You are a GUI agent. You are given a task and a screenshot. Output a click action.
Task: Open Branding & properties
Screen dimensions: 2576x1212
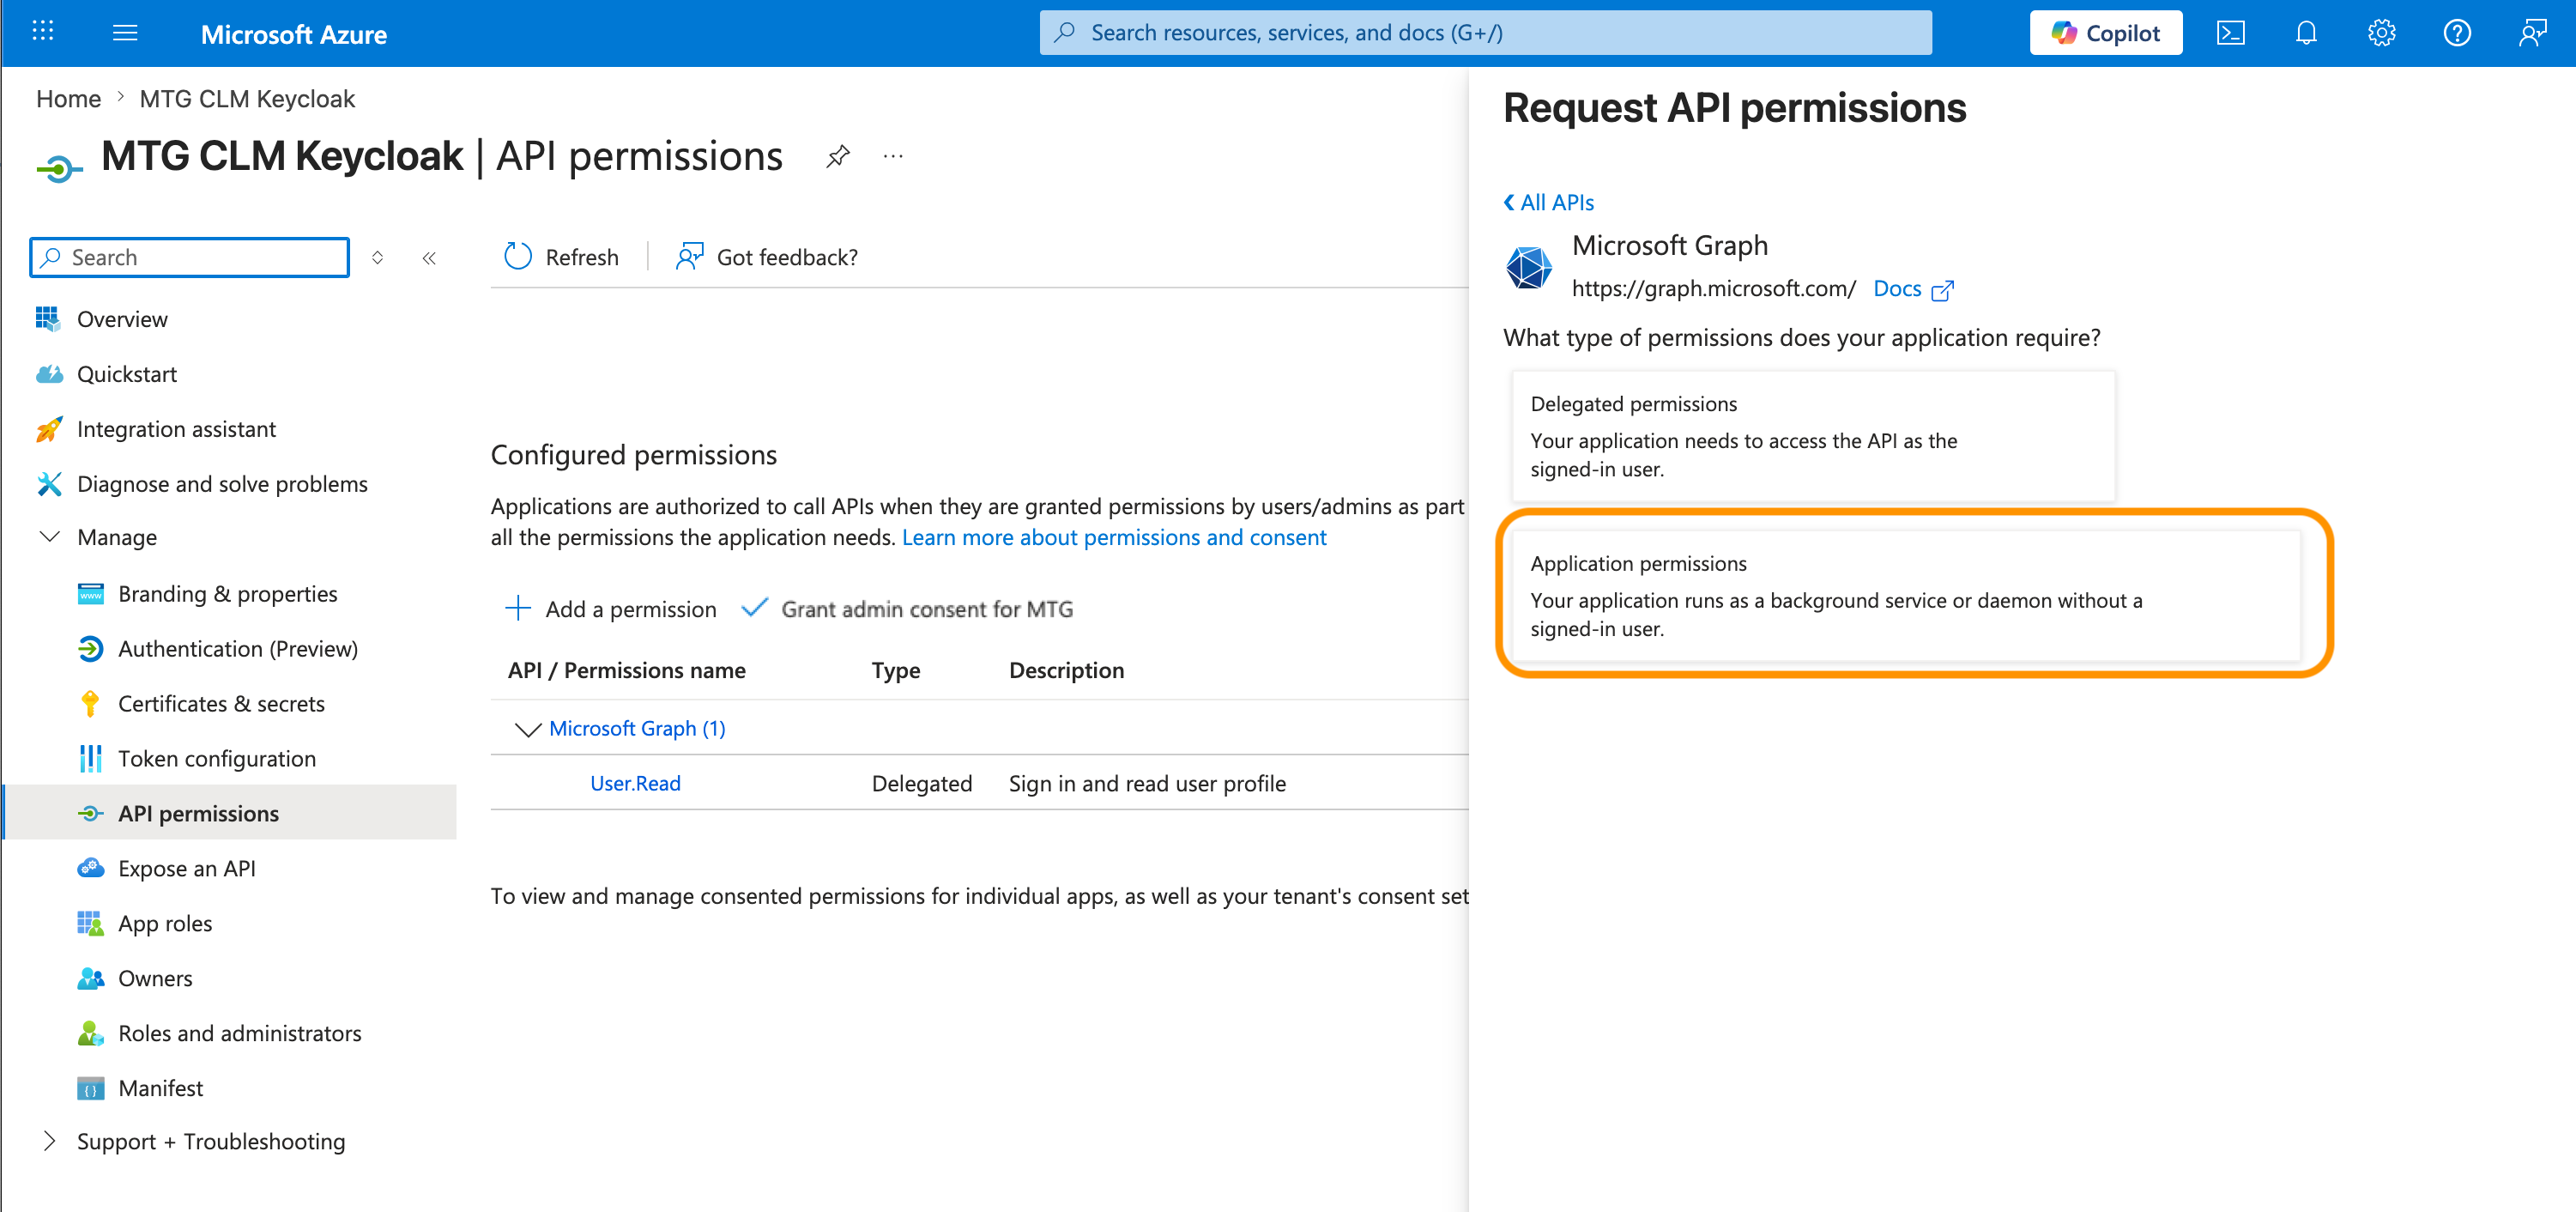pos(227,594)
